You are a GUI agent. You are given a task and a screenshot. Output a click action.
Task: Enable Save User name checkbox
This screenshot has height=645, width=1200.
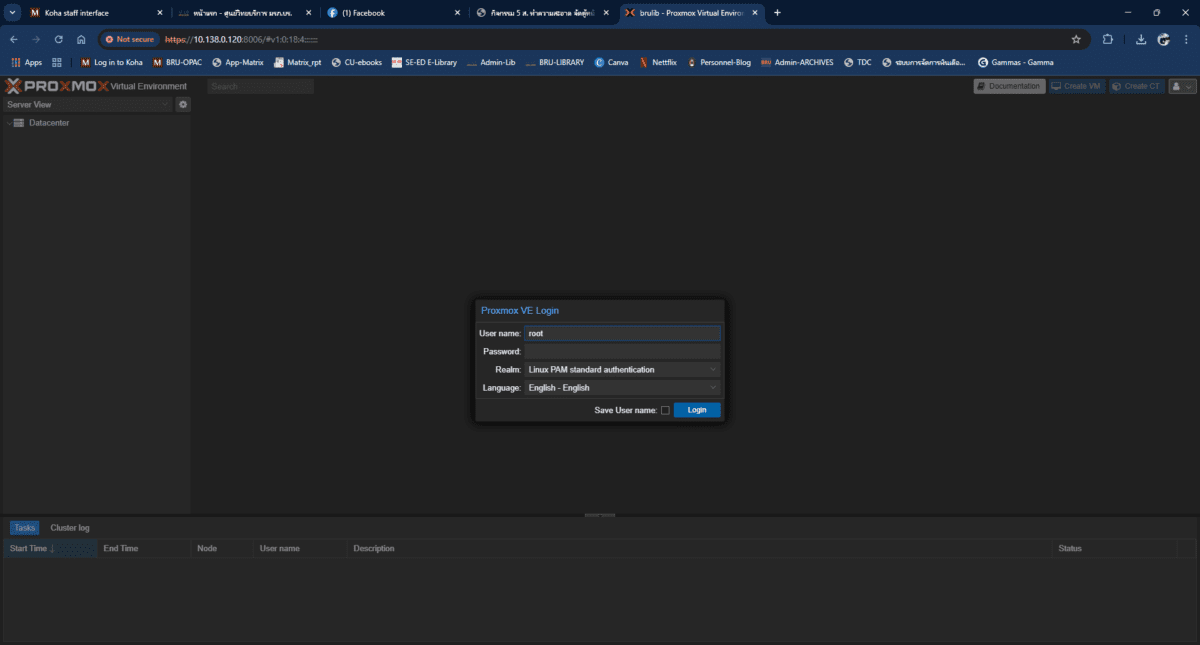pos(665,410)
